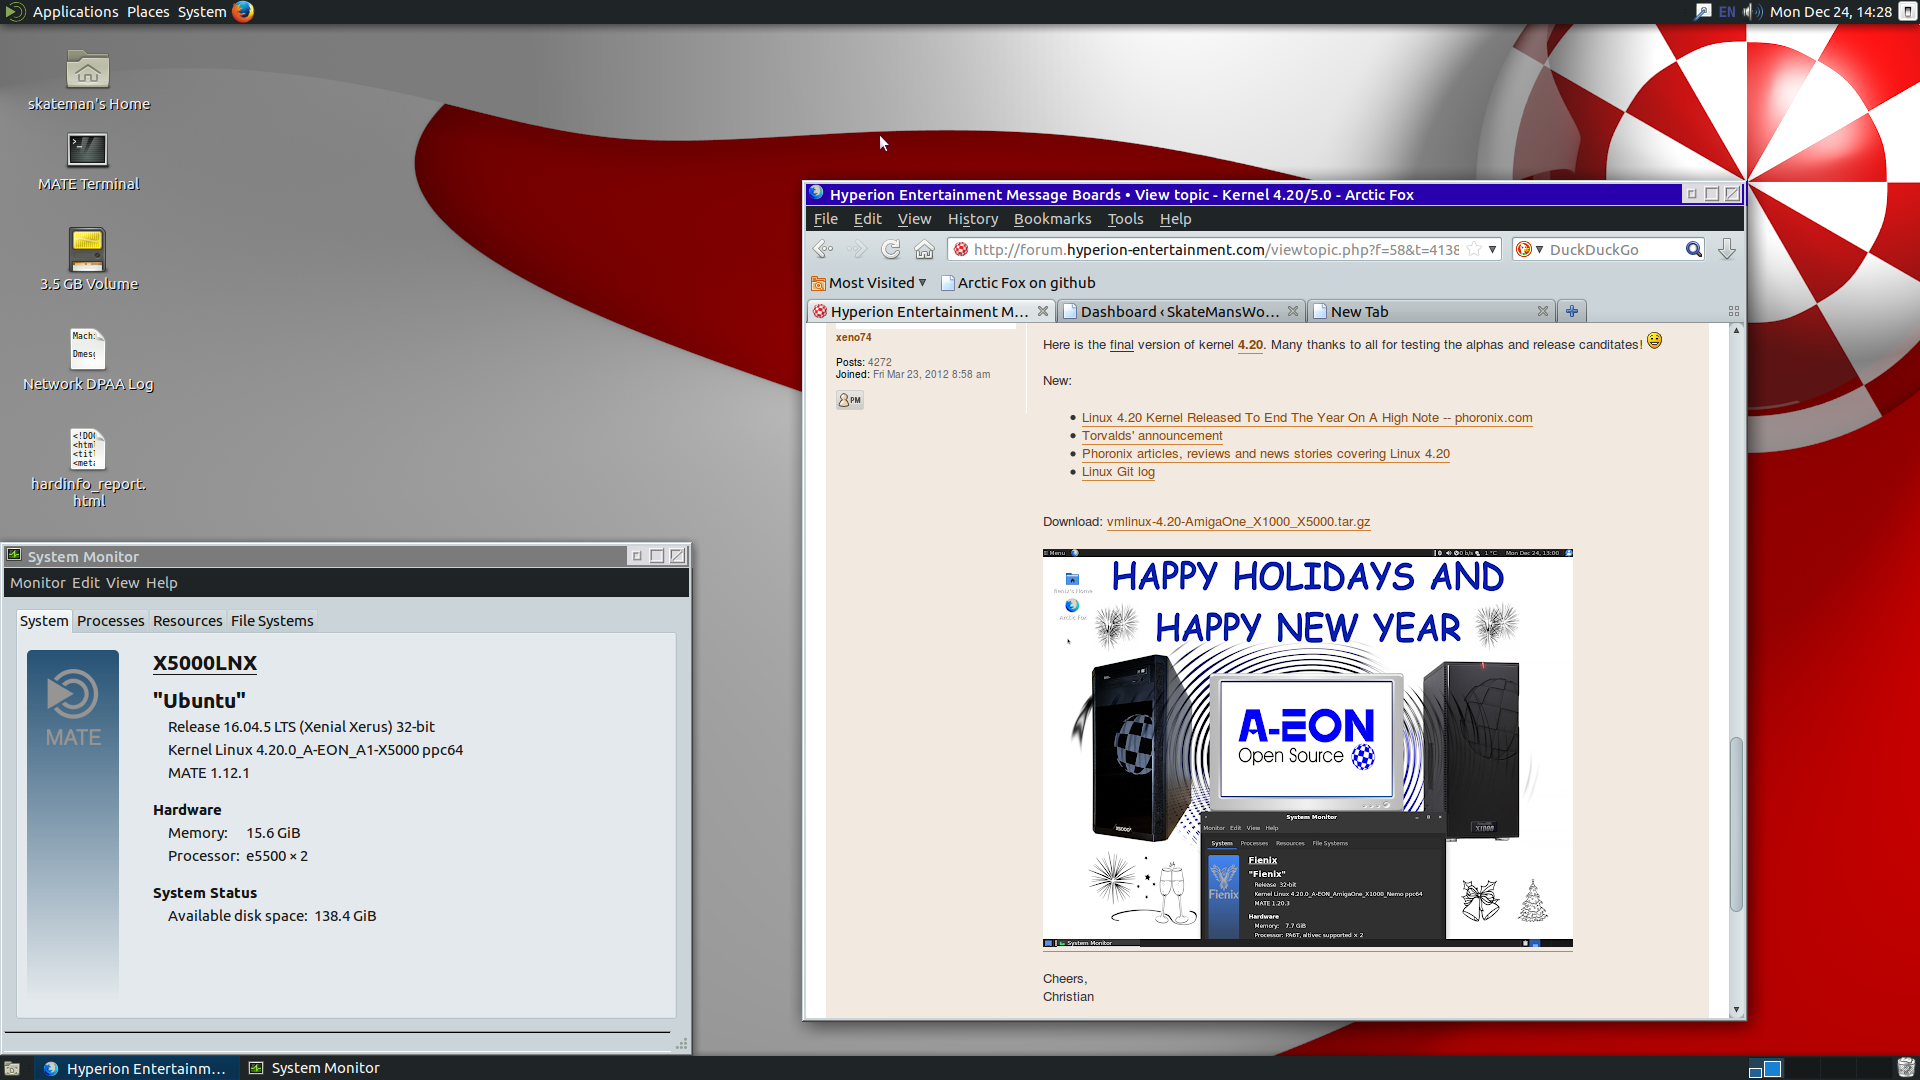Click the browser Forward arrow button
Viewport: 1920px width, 1080px height.
click(857, 249)
